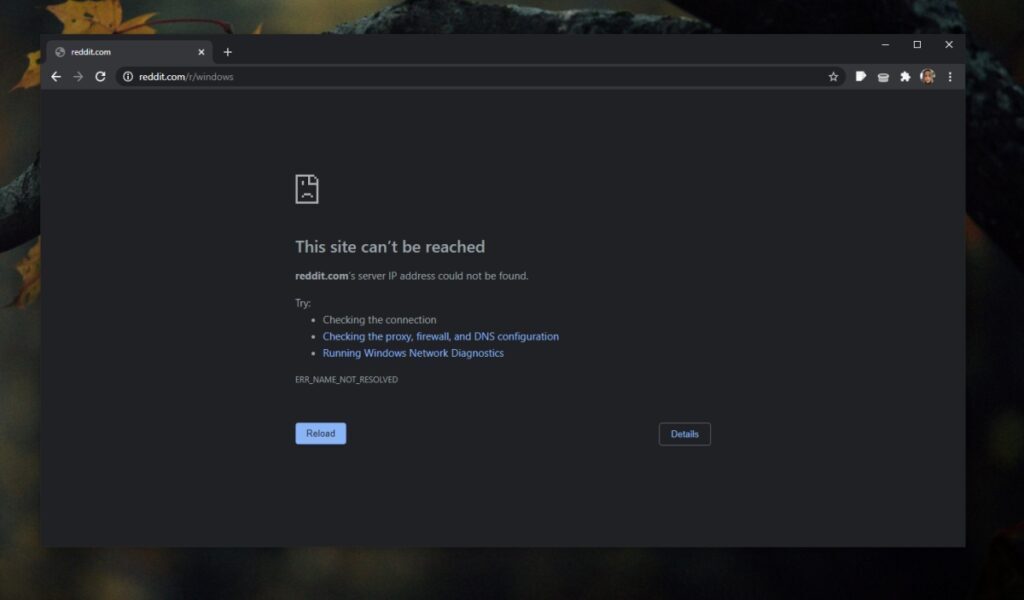
Task: Click the Reload button
Action: tap(320, 433)
